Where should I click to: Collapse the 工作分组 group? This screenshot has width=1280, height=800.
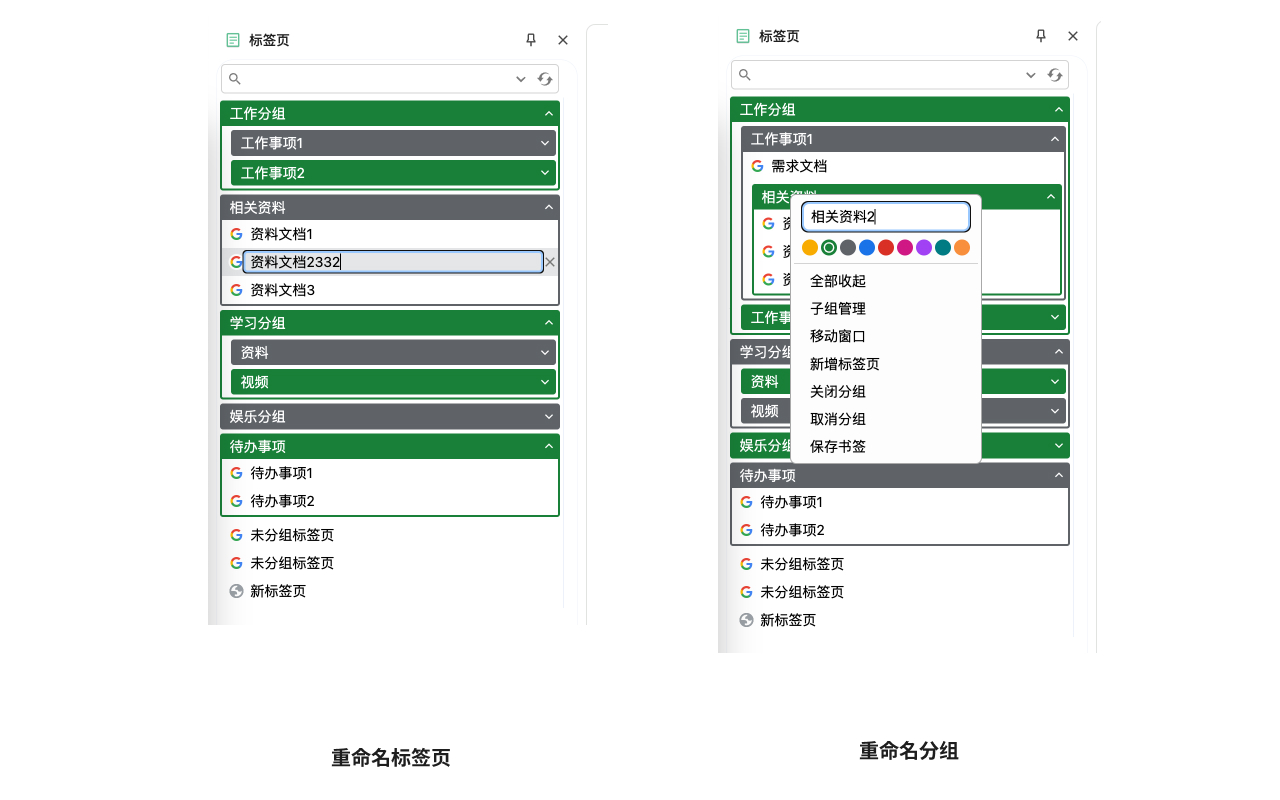click(548, 113)
